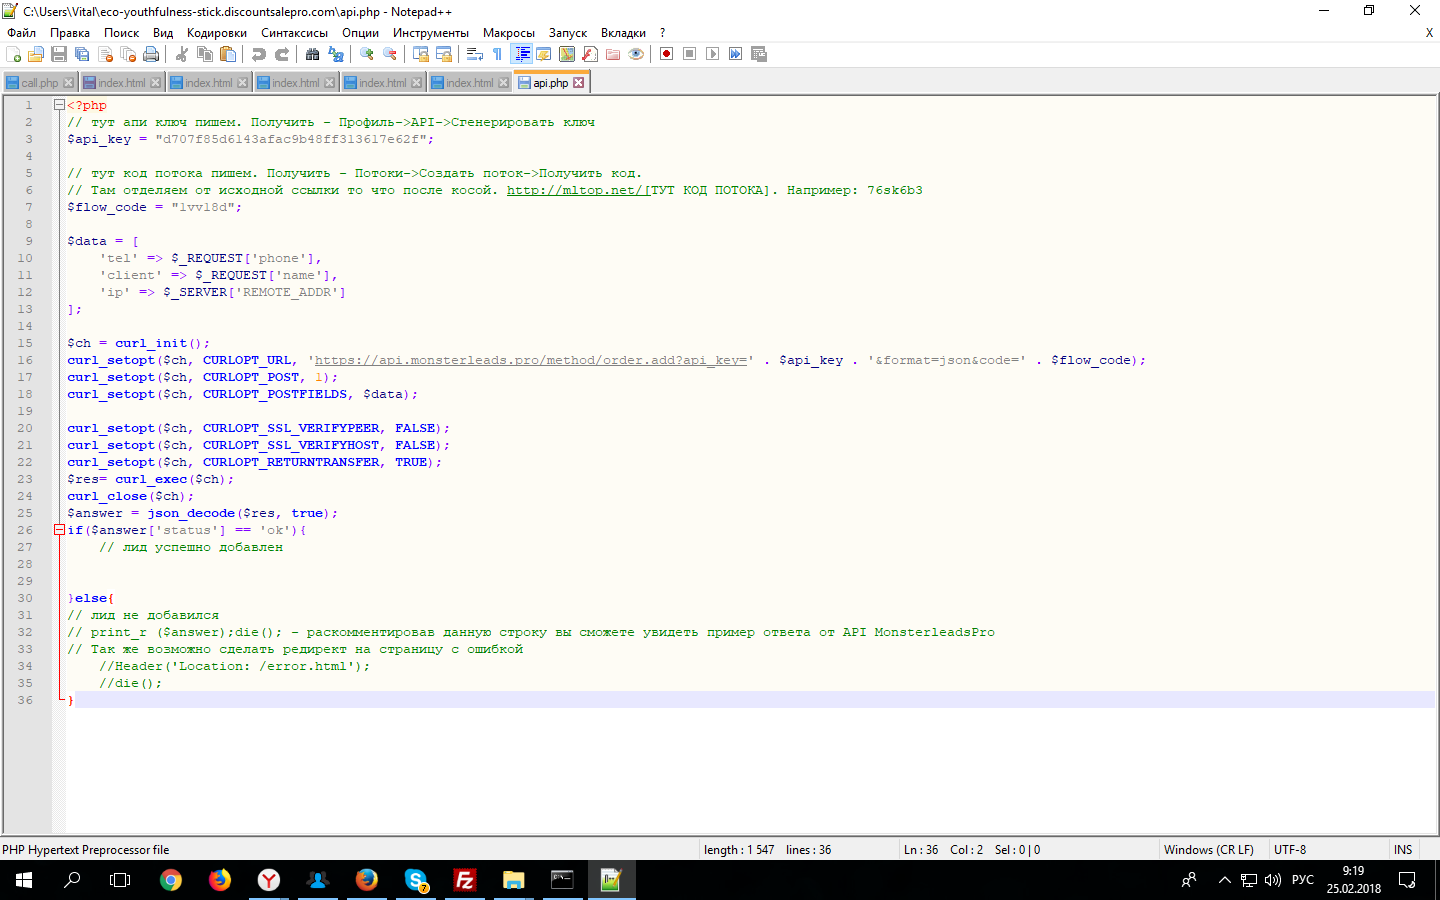Open the Вкладки menu

click(x=623, y=33)
